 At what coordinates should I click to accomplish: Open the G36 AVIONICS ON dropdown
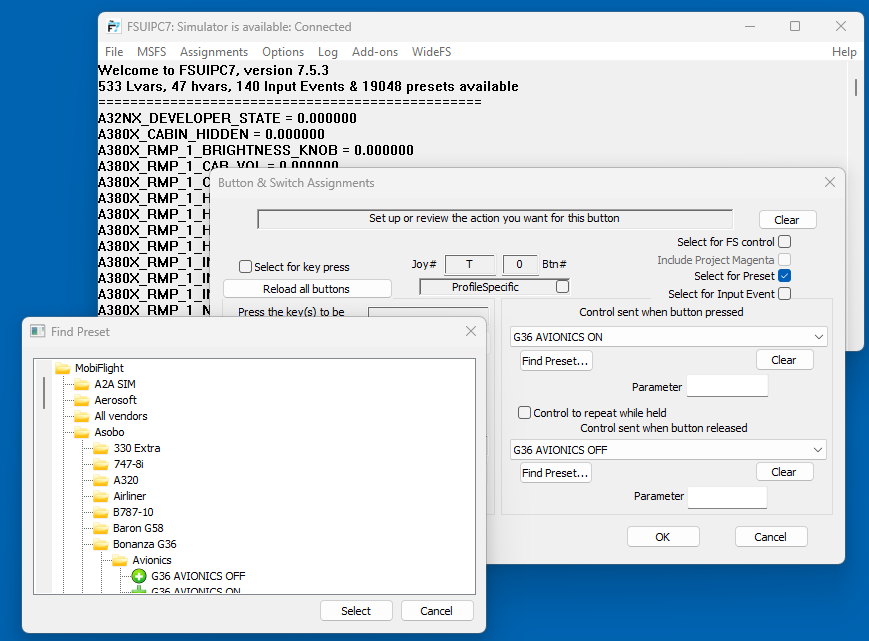(x=819, y=337)
